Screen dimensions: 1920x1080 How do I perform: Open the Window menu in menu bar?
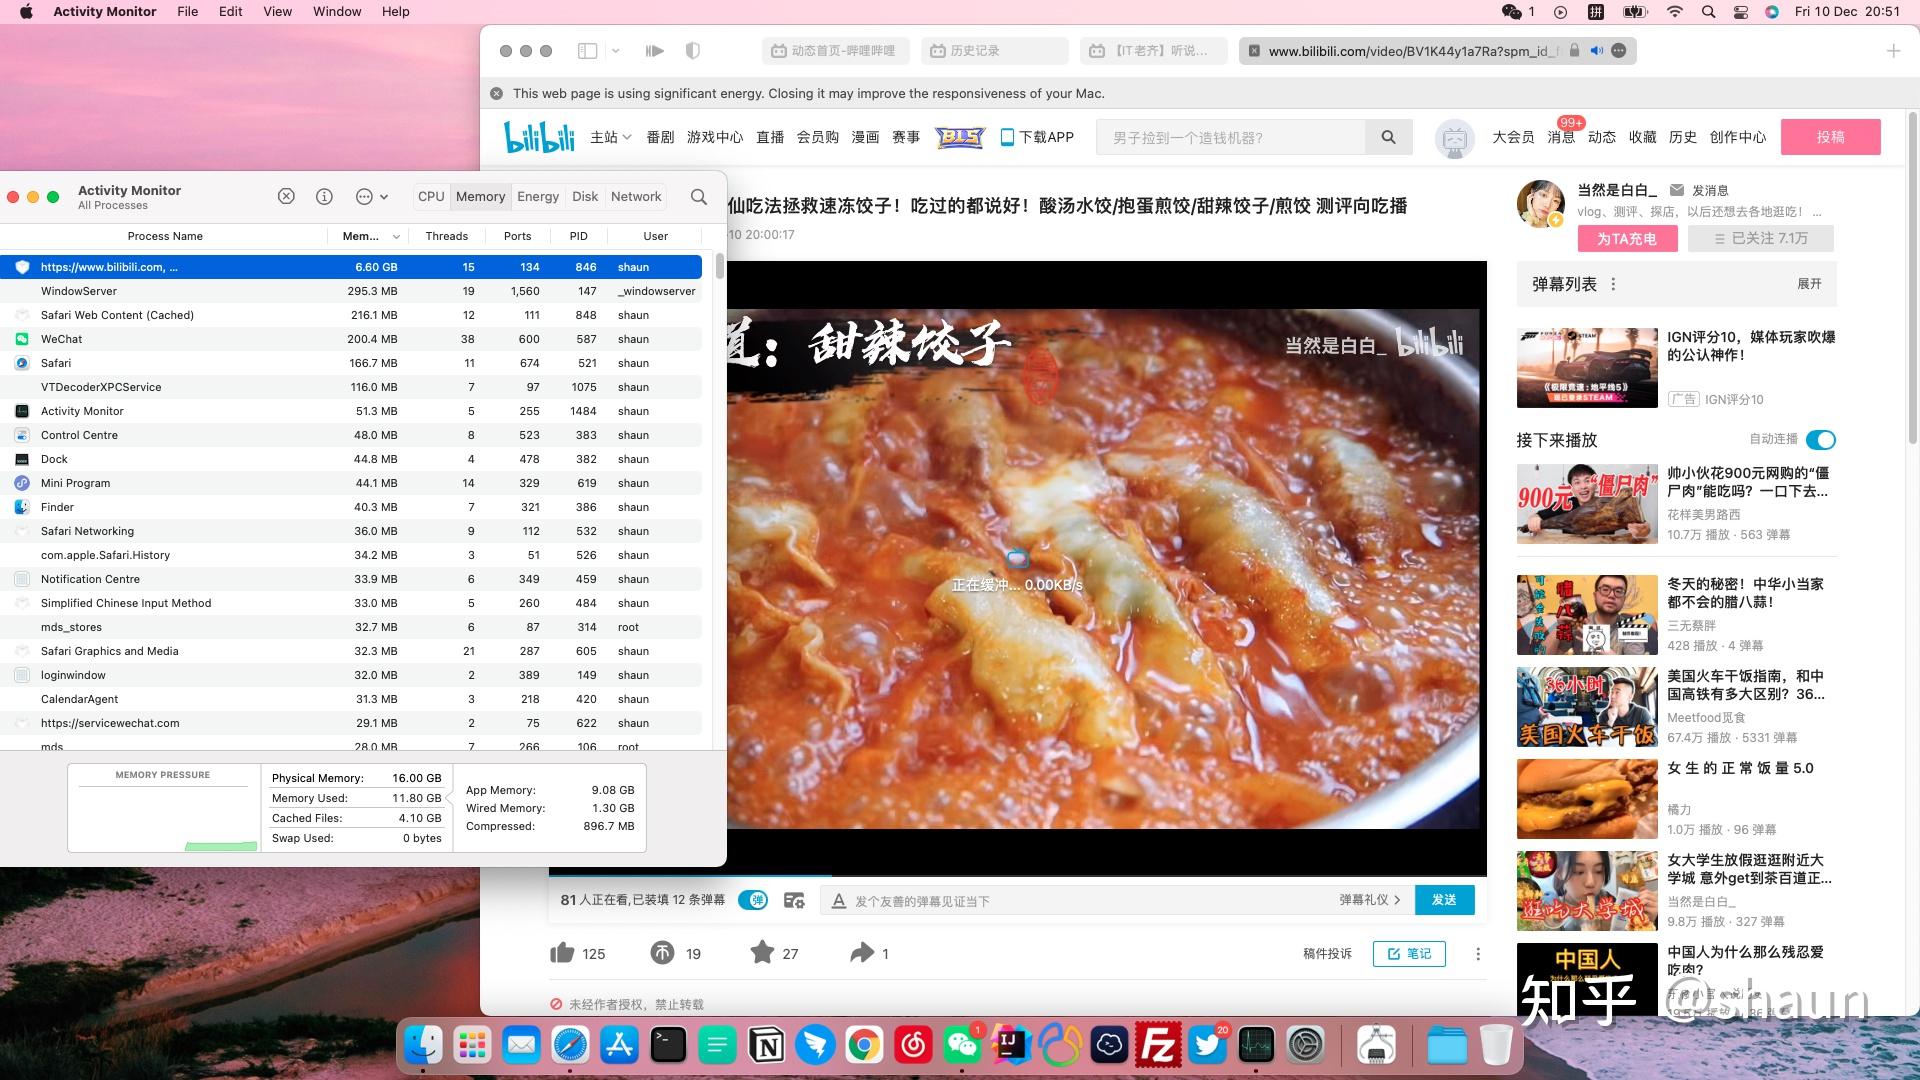click(x=337, y=11)
